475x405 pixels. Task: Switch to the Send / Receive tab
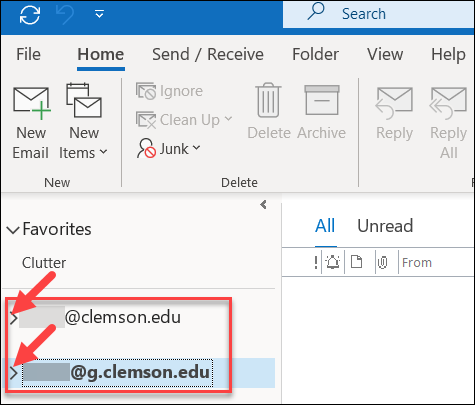point(208,54)
